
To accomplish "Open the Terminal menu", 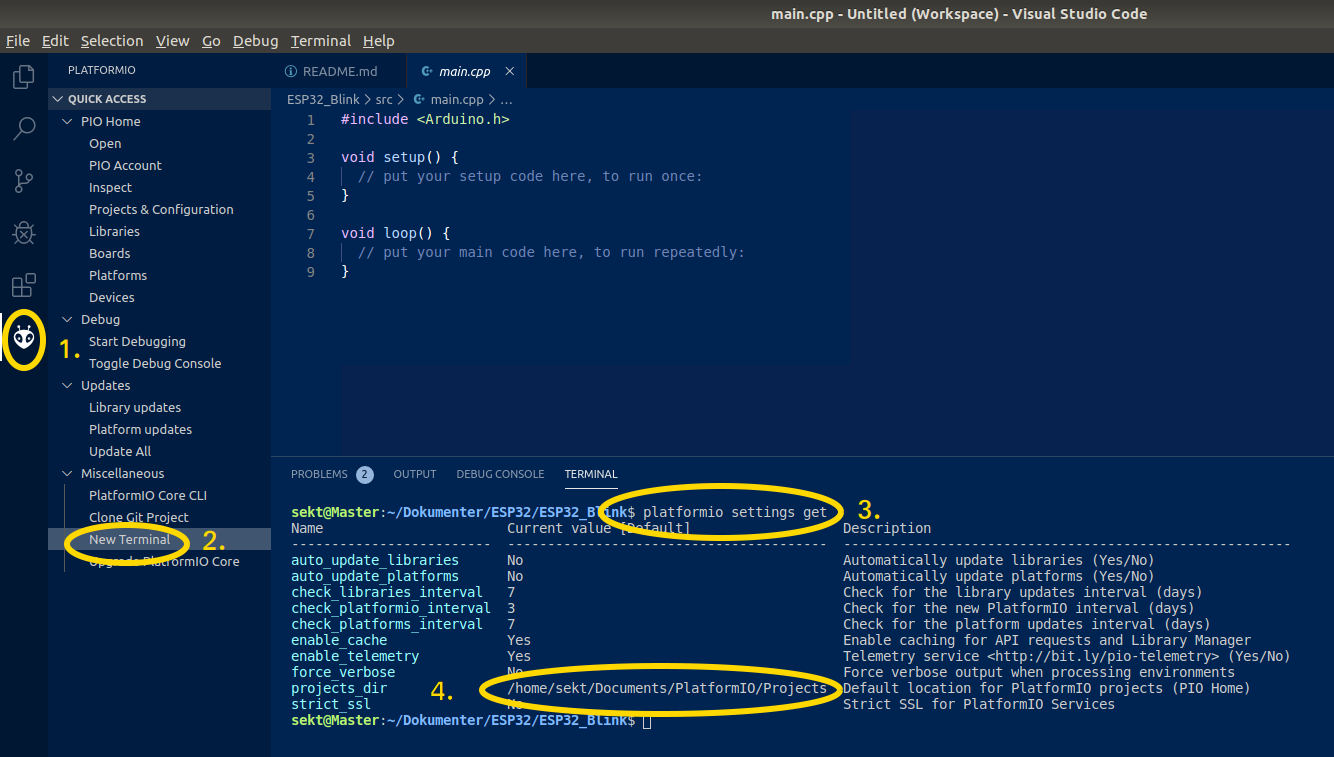I will [x=321, y=41].
